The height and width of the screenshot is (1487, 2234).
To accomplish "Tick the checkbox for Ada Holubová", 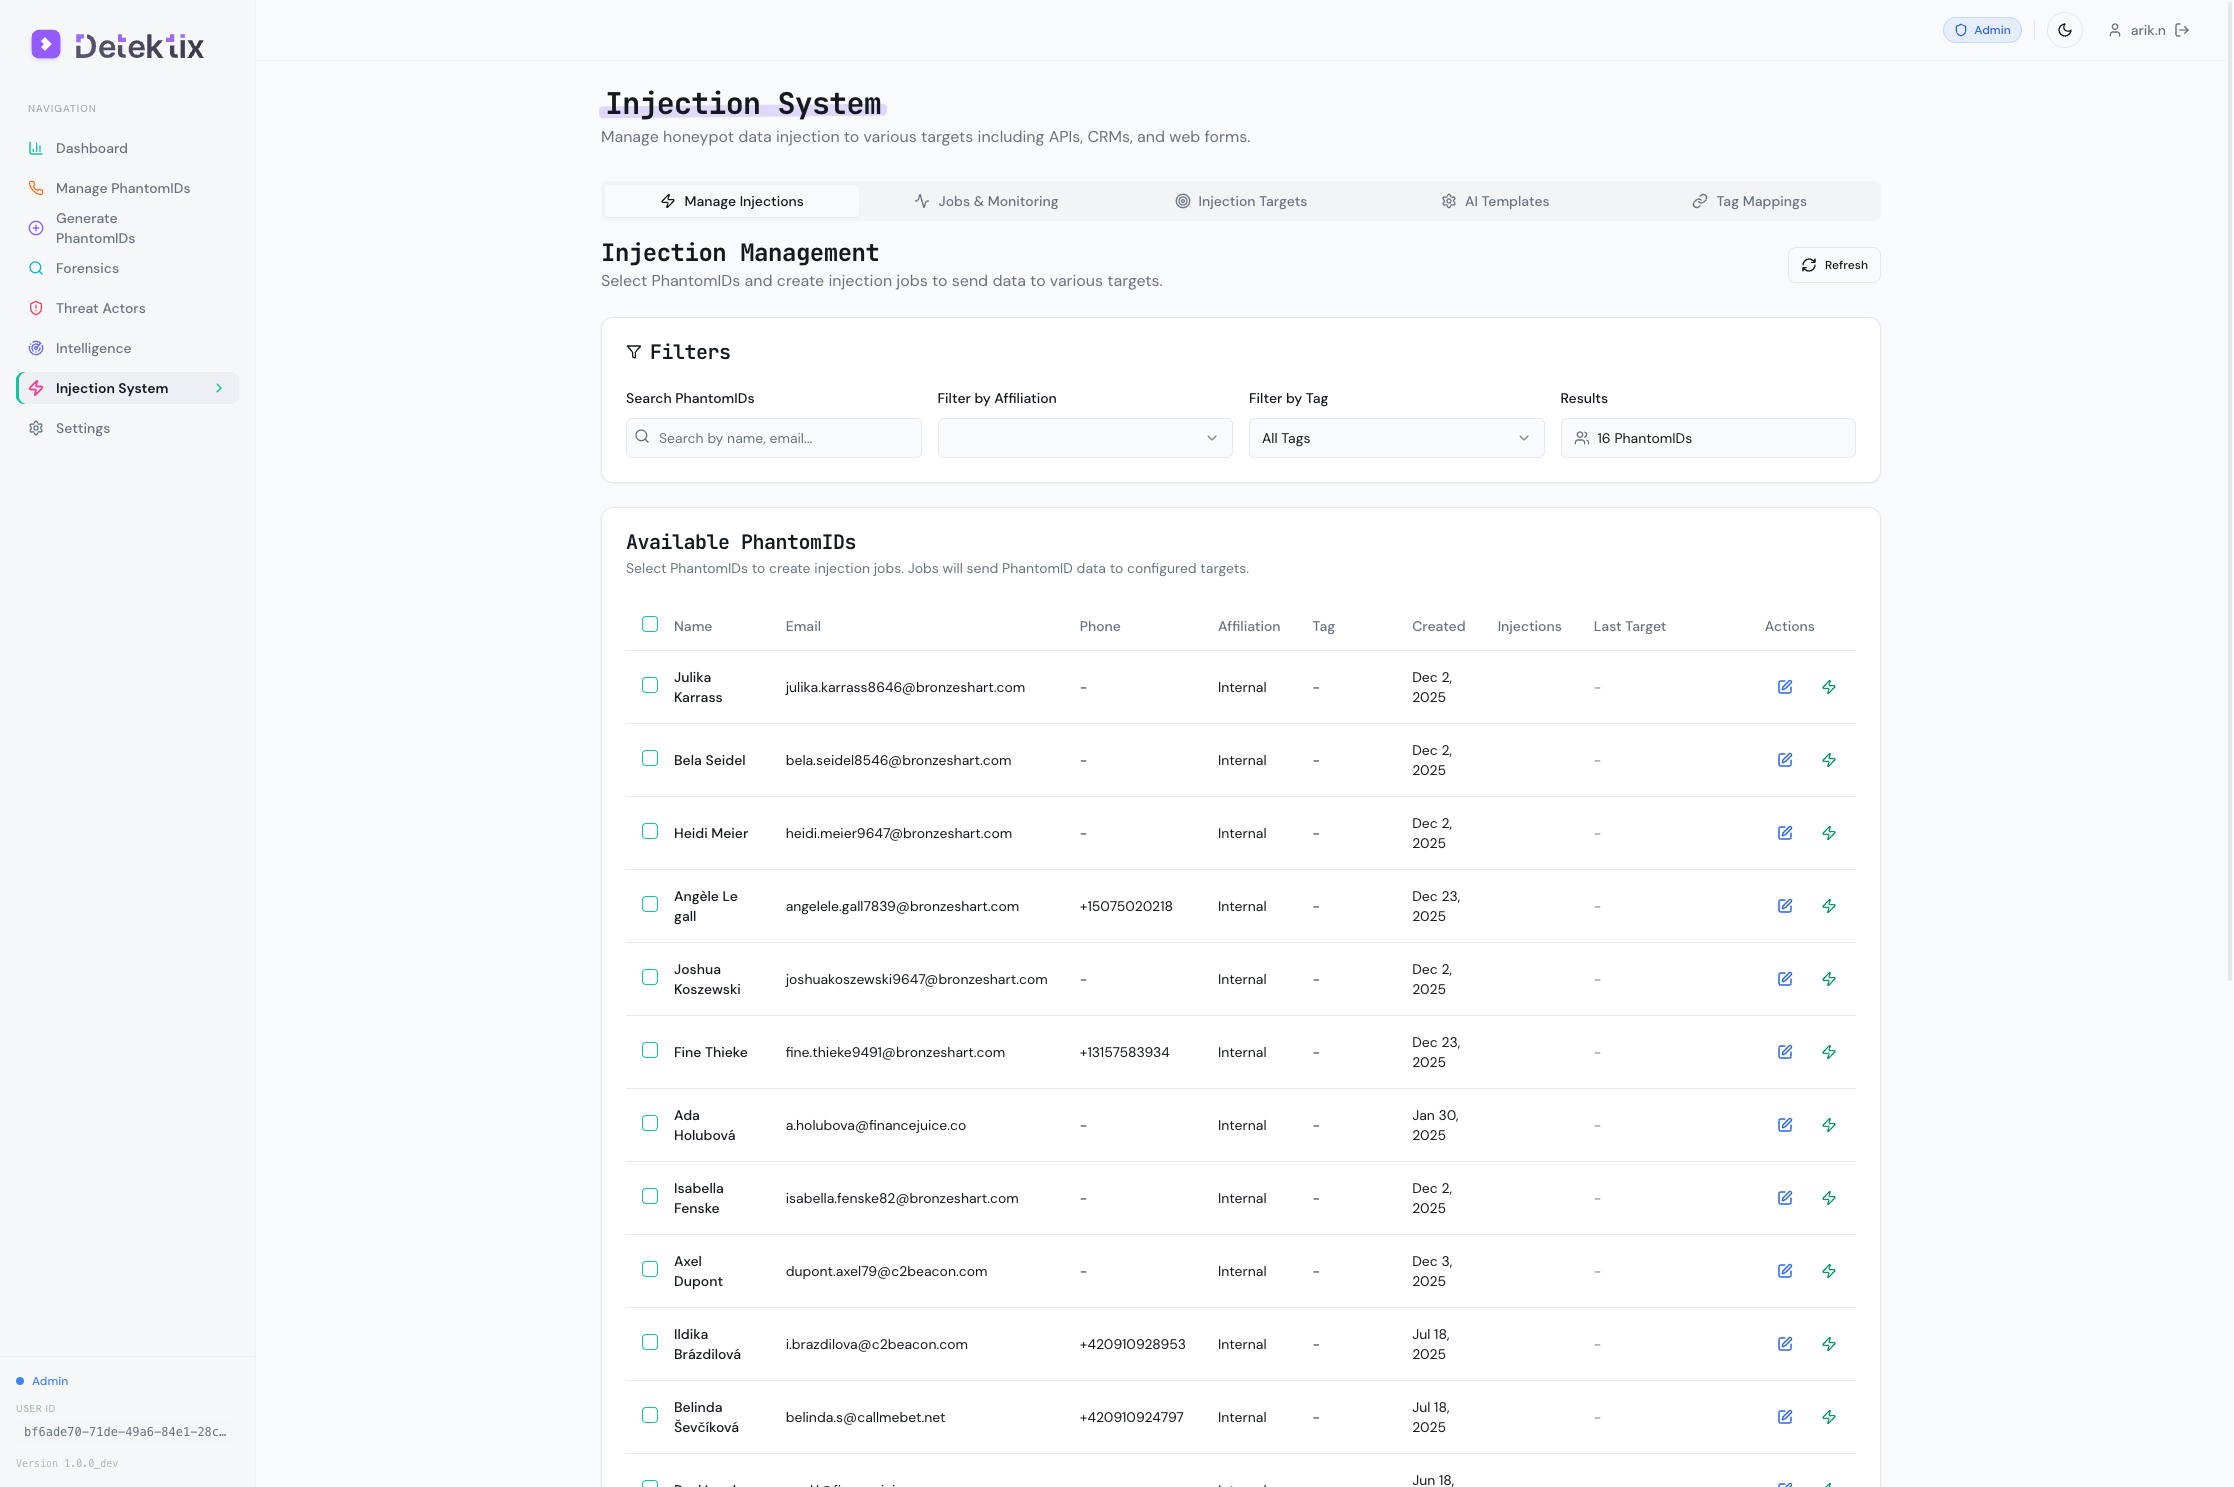I will (x=650, y=1124).
